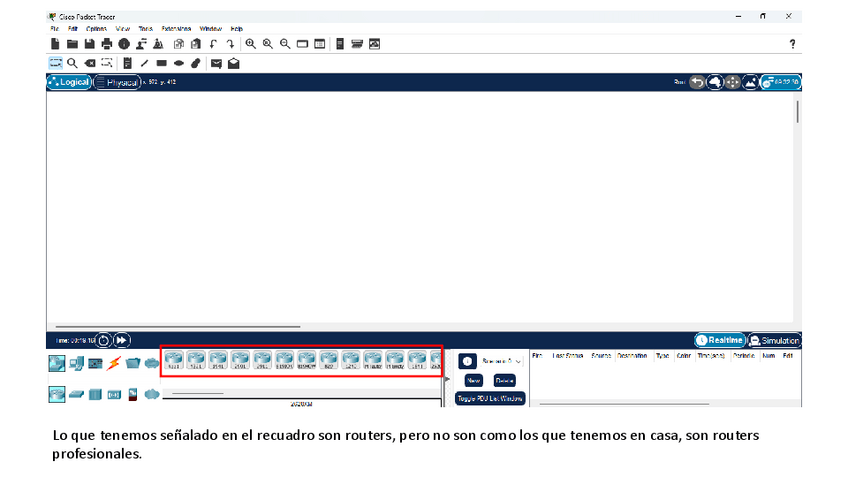
Task: Pick the first router model in device list
Action: pyautogui.click(x=174, y=359)
